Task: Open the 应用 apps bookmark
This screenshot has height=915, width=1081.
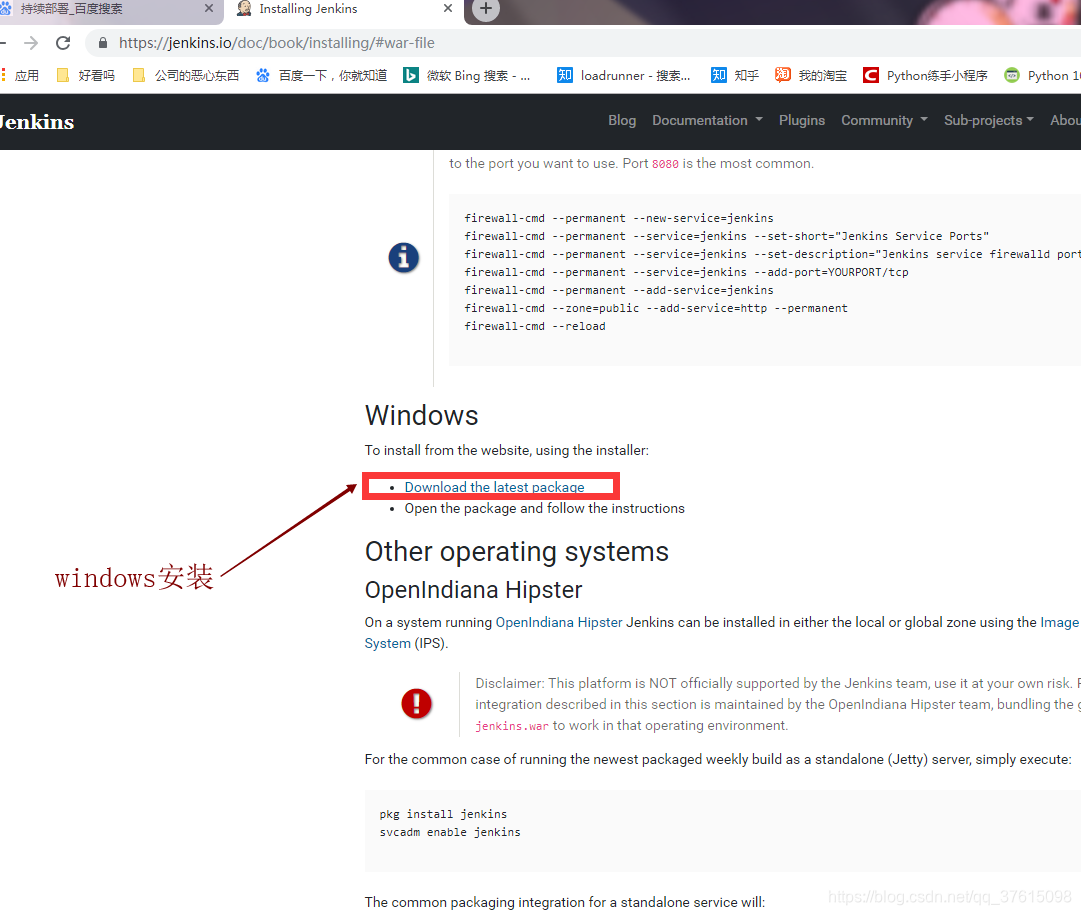Action: click(x=20, y=75)
